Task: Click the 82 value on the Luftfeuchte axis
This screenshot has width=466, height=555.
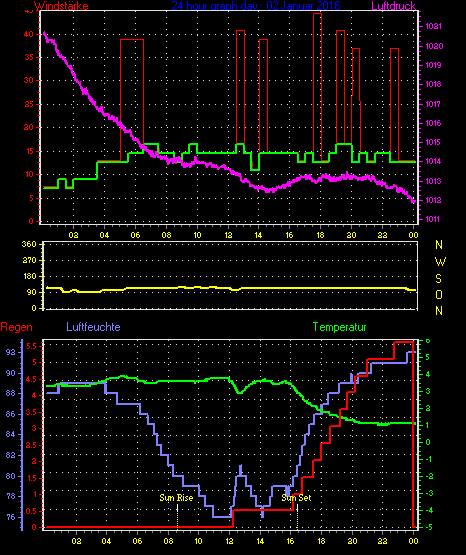Action: click(x=11, y=455)
